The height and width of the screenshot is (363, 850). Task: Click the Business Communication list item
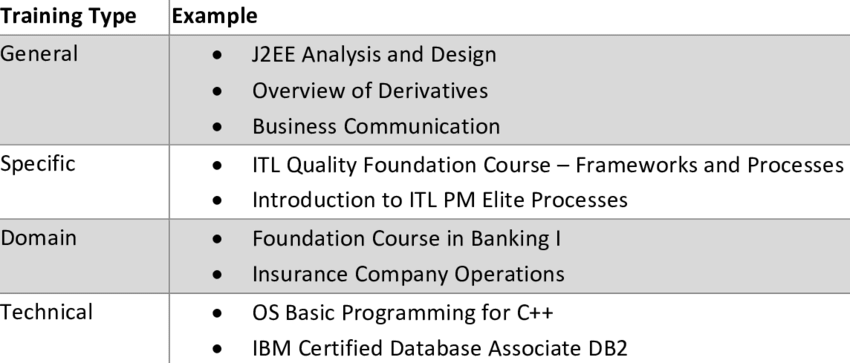coord(376,126)
